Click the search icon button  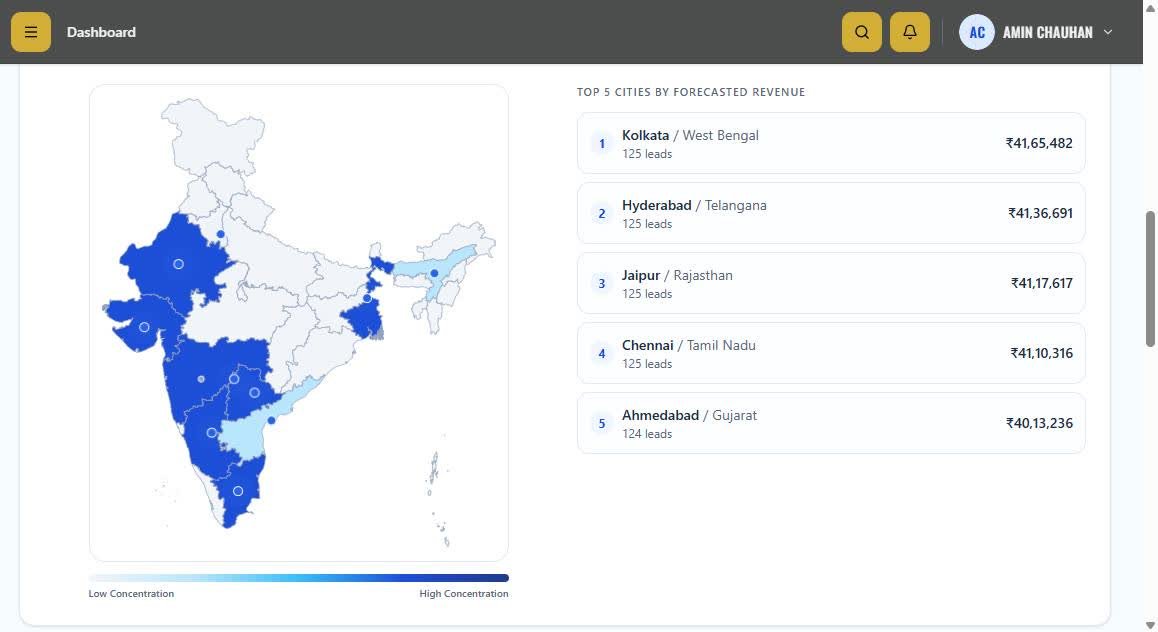click(x=861, y=32)
